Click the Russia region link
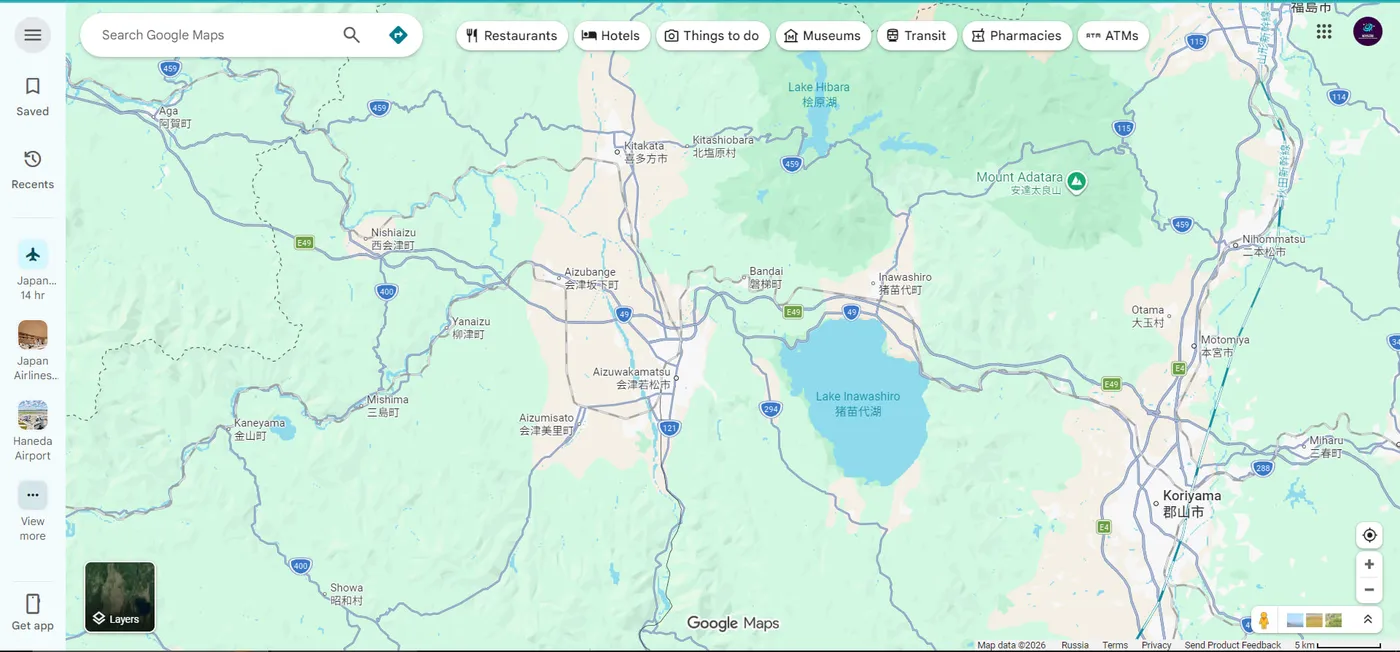1400x652 pixels. point(1075,645)
